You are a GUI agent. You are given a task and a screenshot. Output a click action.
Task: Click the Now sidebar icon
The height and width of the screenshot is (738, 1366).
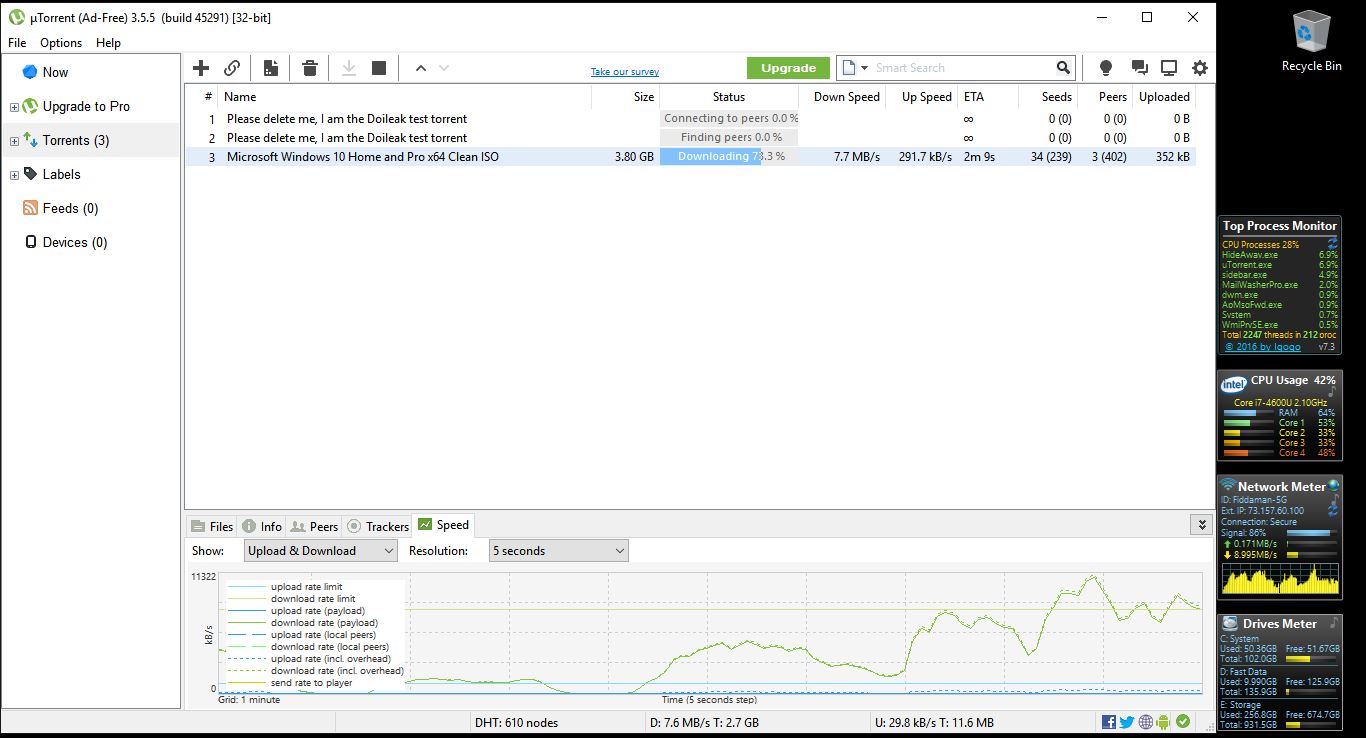pos(30,72)
